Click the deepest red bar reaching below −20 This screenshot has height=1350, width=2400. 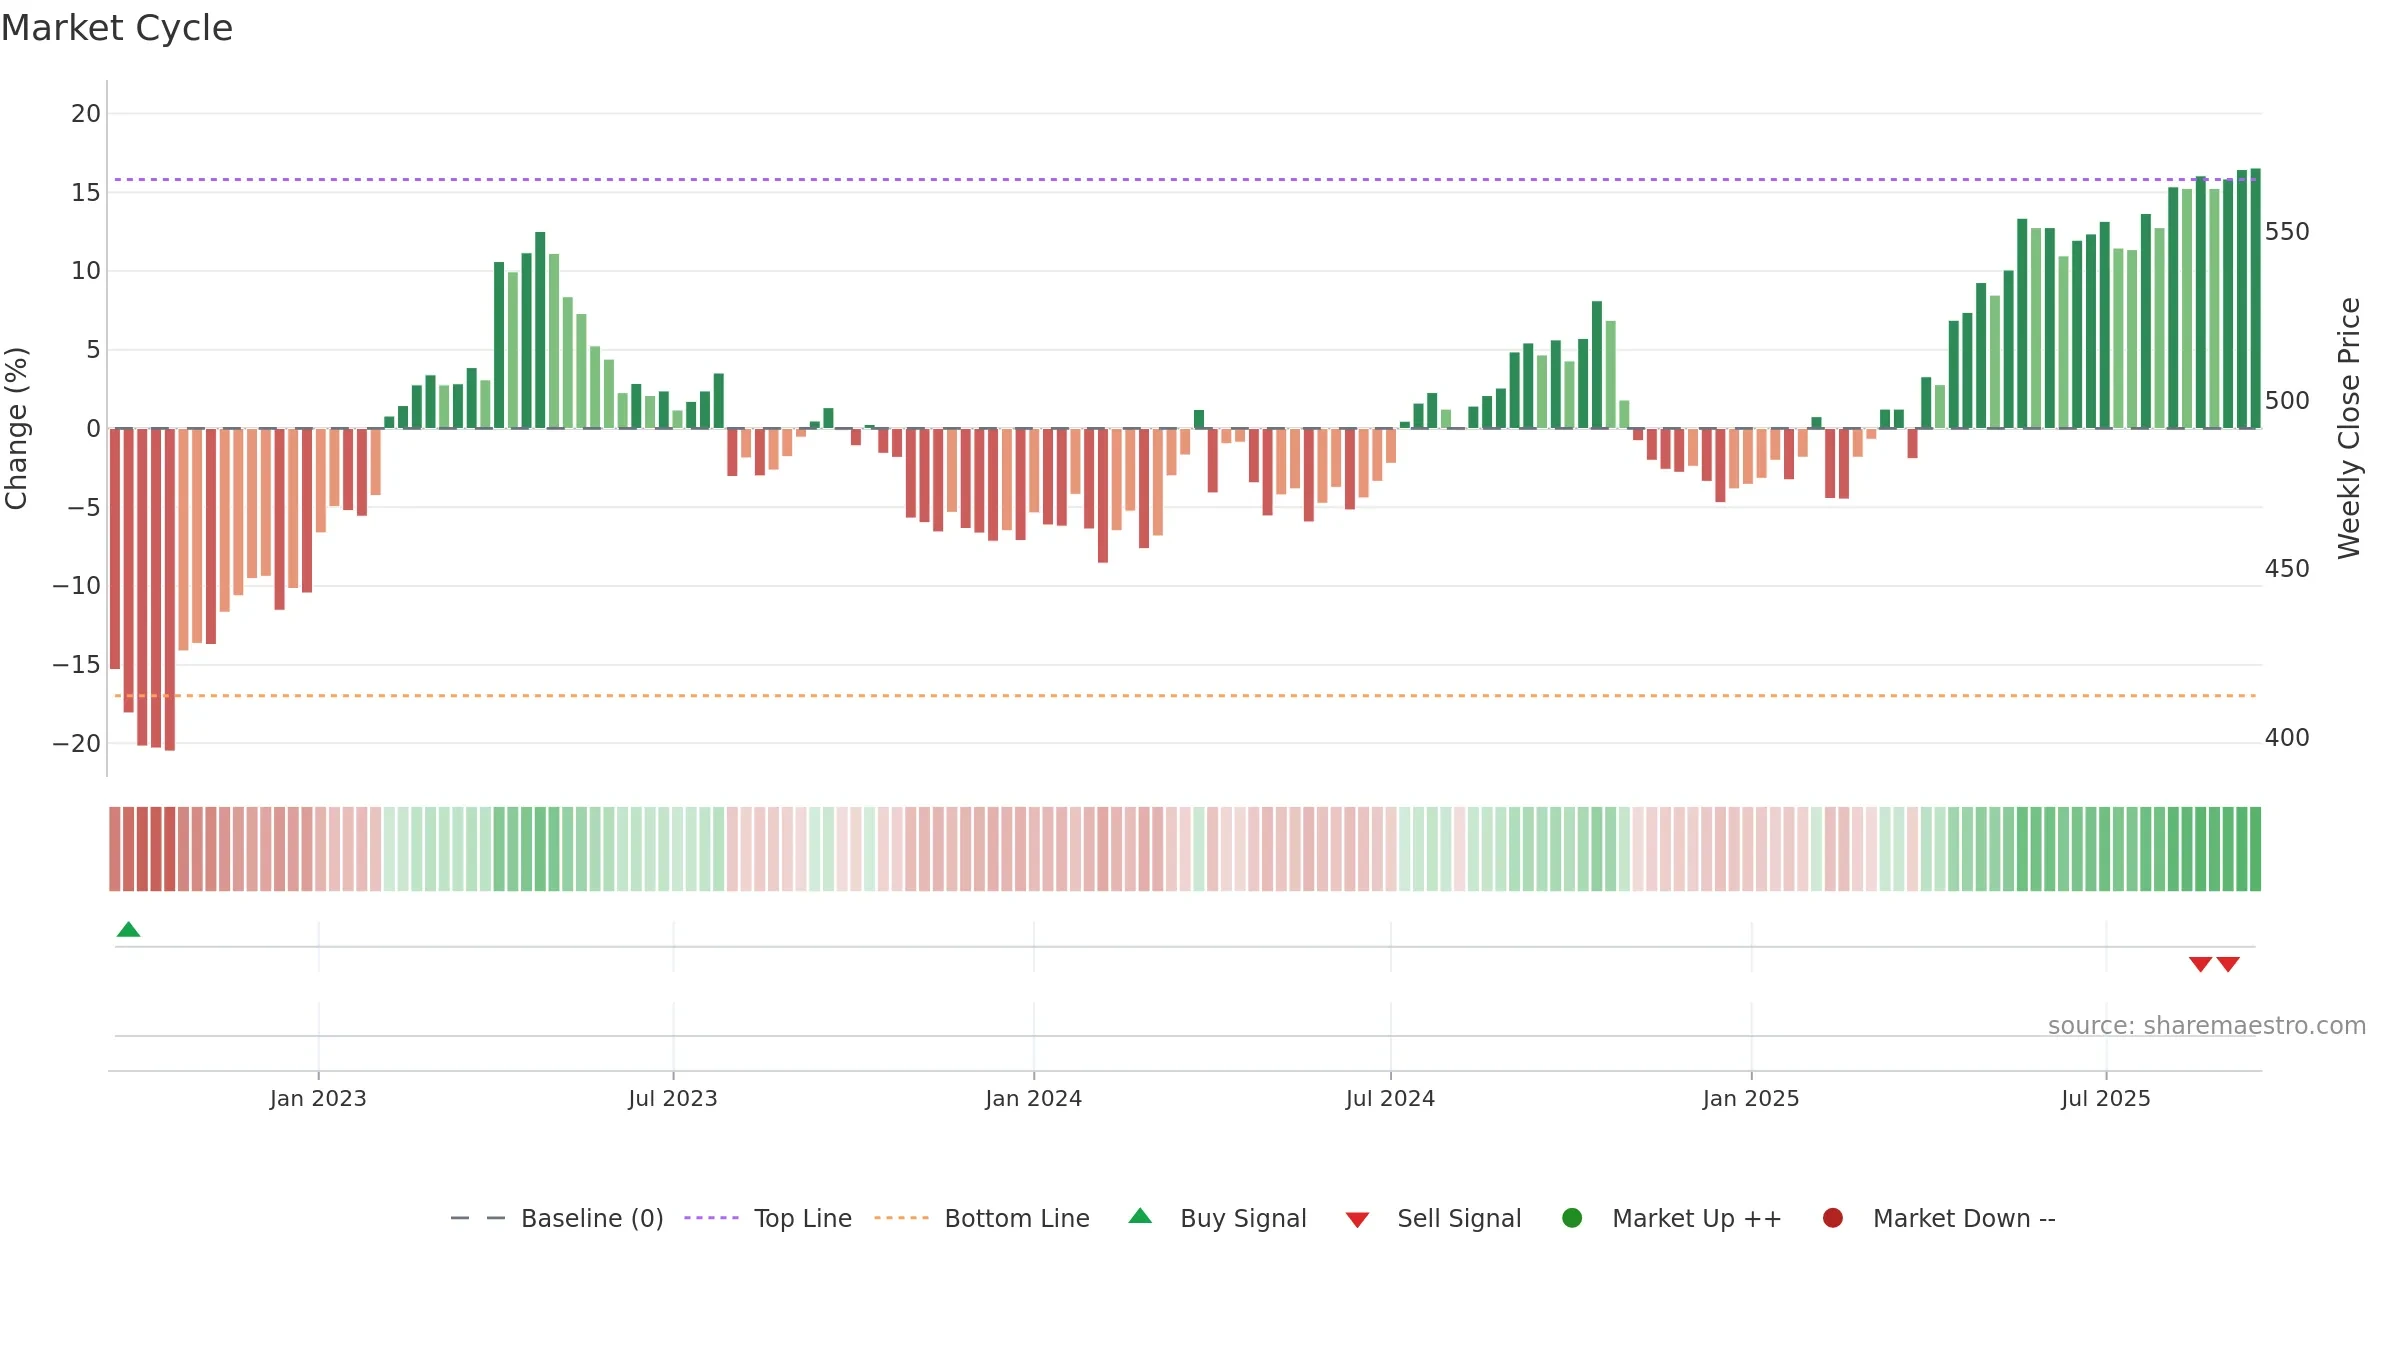[170, 589]
